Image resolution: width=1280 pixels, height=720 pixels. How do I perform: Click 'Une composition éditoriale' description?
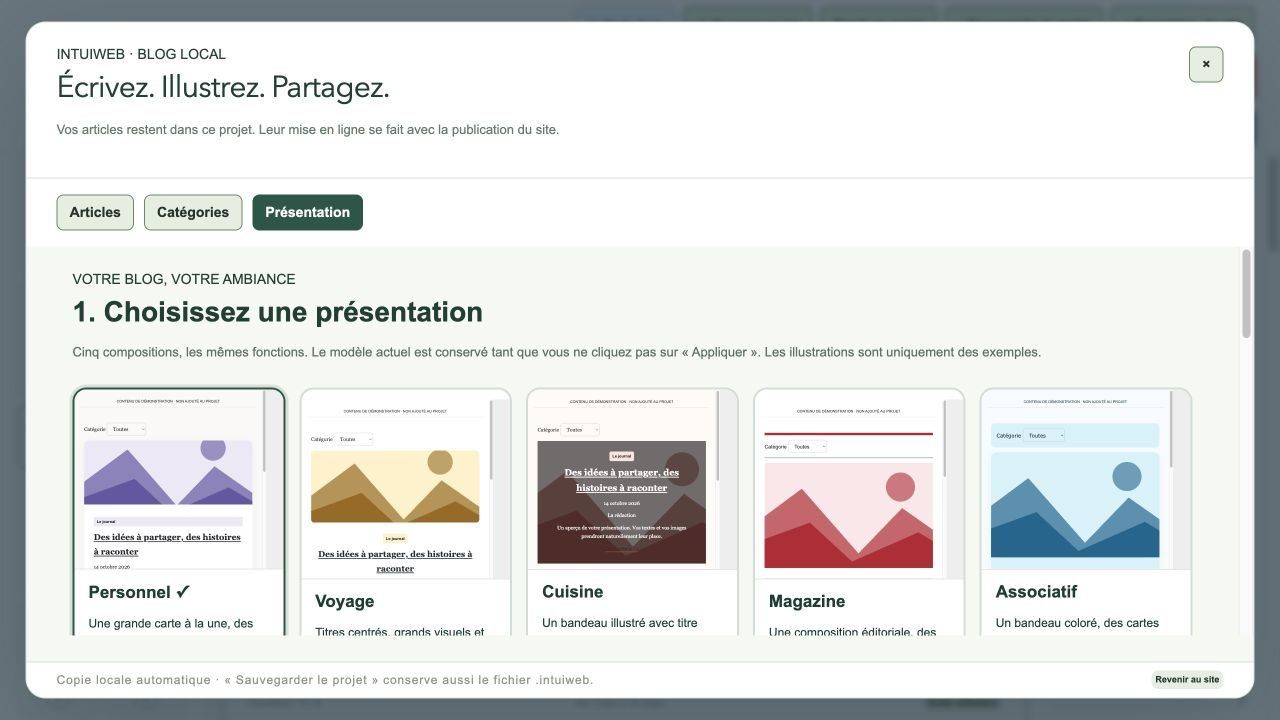point(853,630)
